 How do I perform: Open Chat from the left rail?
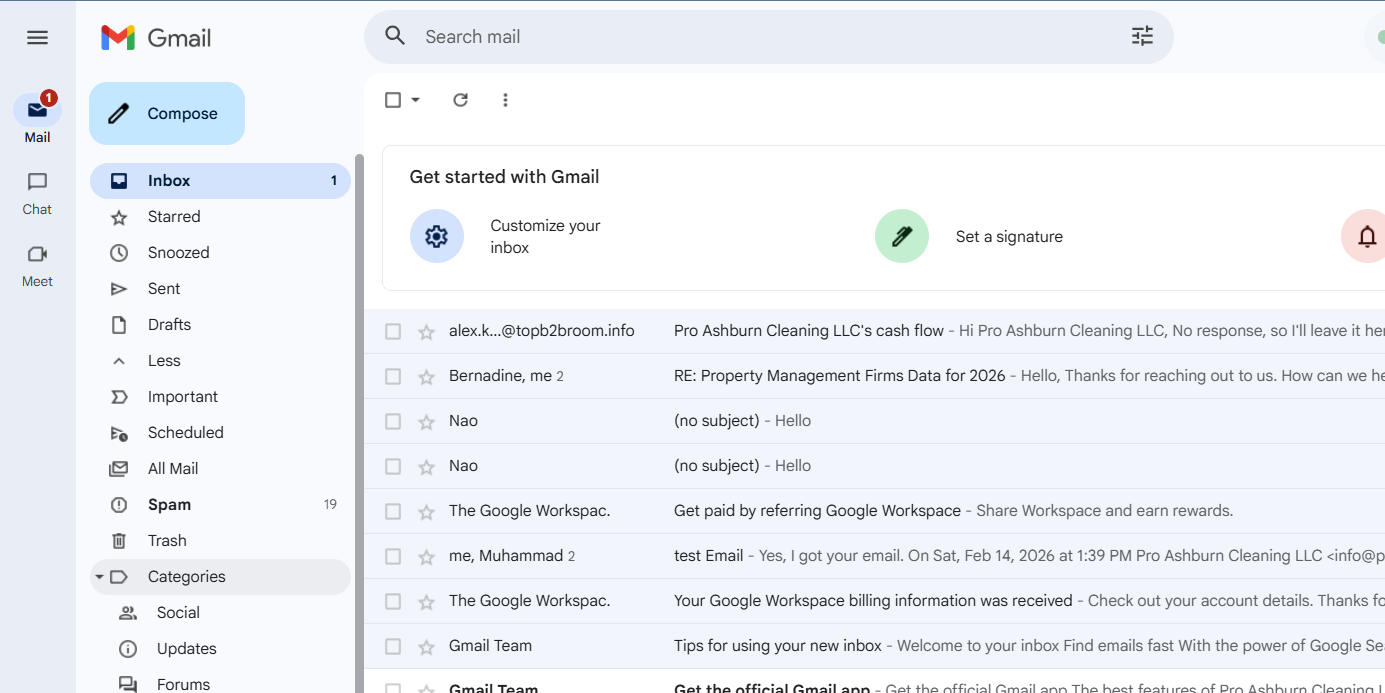coord(37,192)
